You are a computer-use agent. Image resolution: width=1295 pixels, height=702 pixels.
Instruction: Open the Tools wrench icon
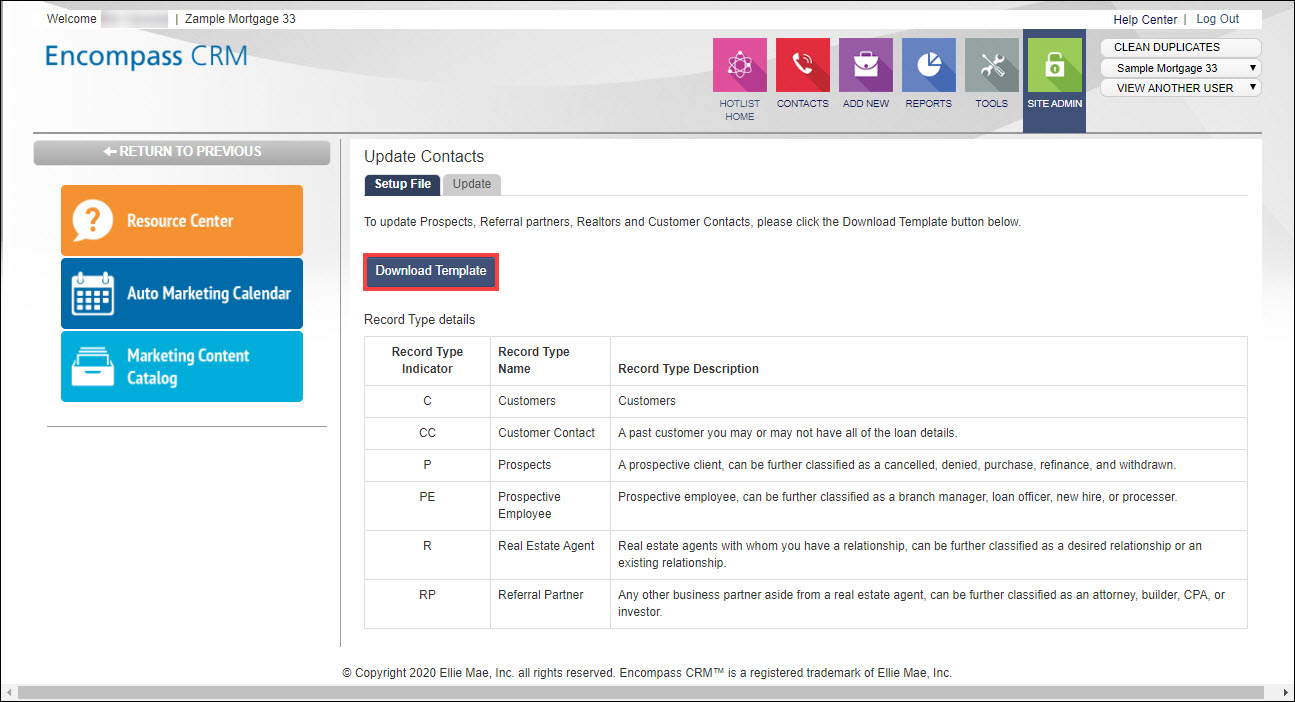[x=991, y=66]
